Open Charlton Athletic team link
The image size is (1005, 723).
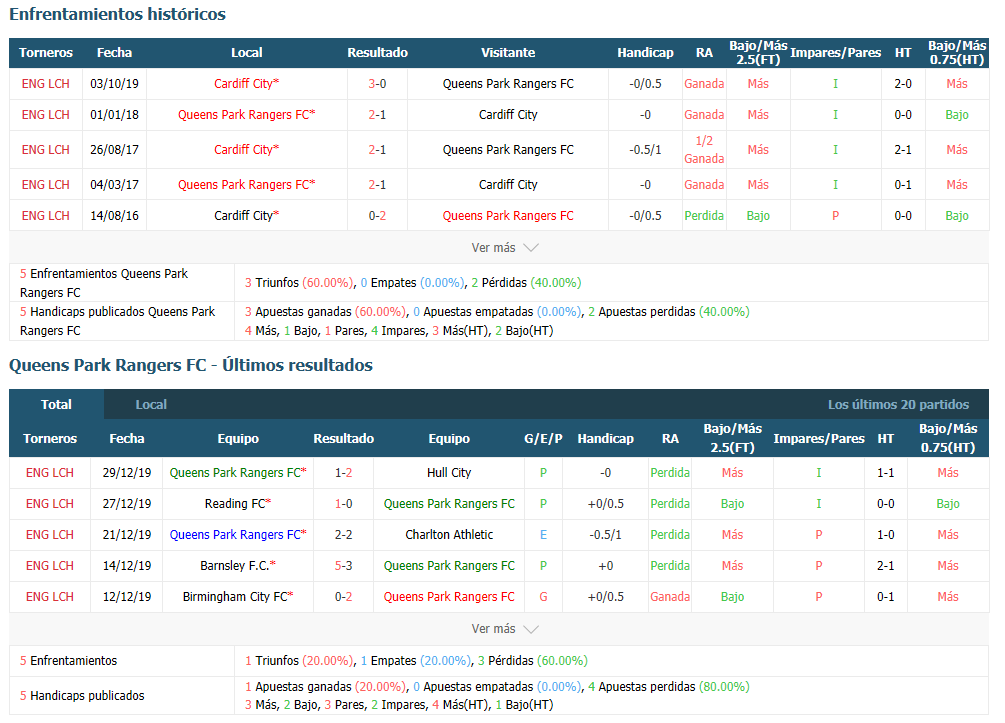click(x=449, y=535)
